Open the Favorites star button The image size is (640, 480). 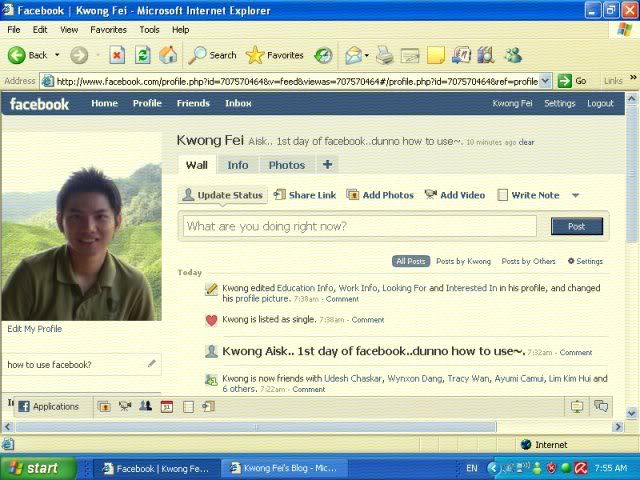coord(275,55)
